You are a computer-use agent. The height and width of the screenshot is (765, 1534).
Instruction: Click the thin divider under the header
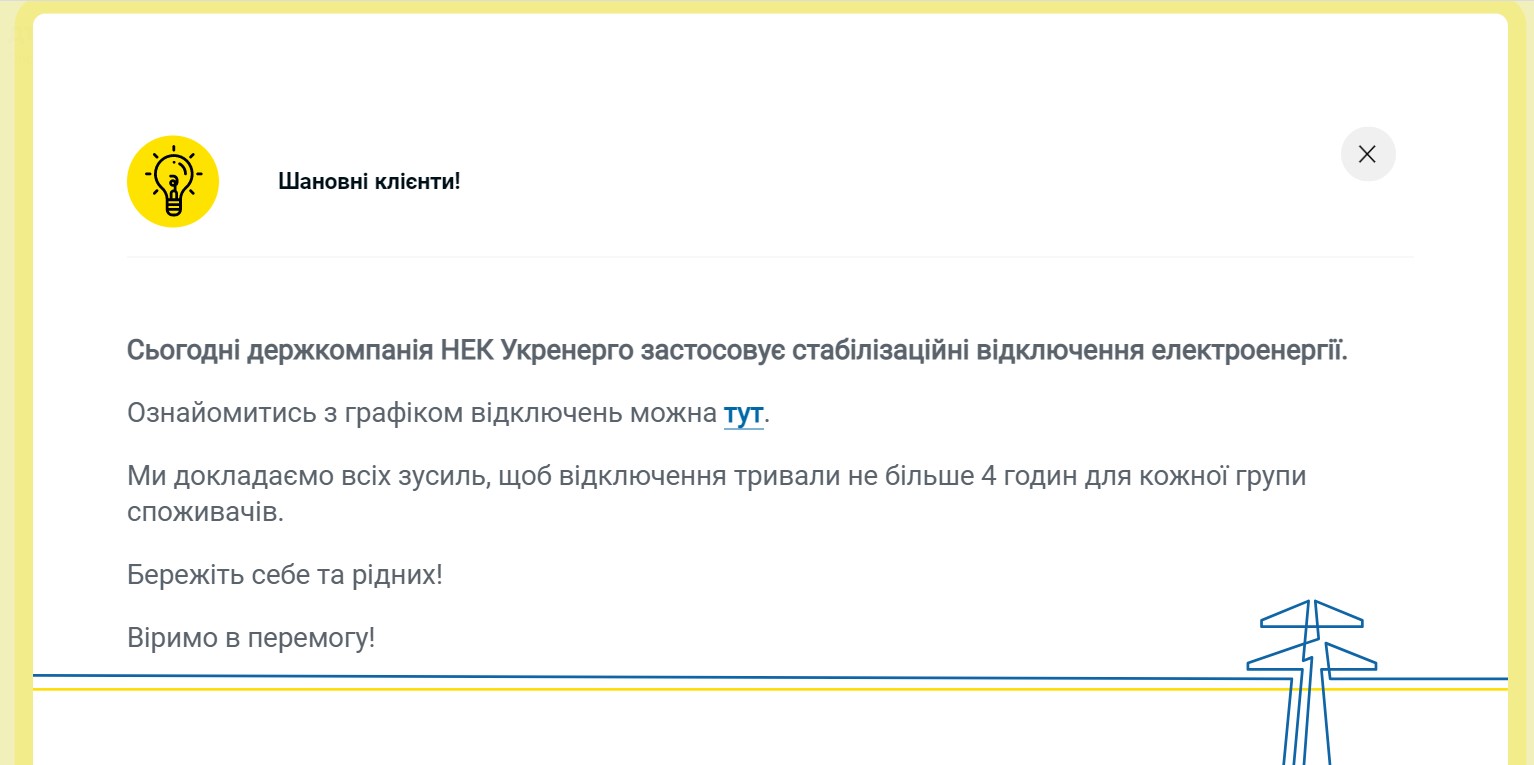[770, 257]
